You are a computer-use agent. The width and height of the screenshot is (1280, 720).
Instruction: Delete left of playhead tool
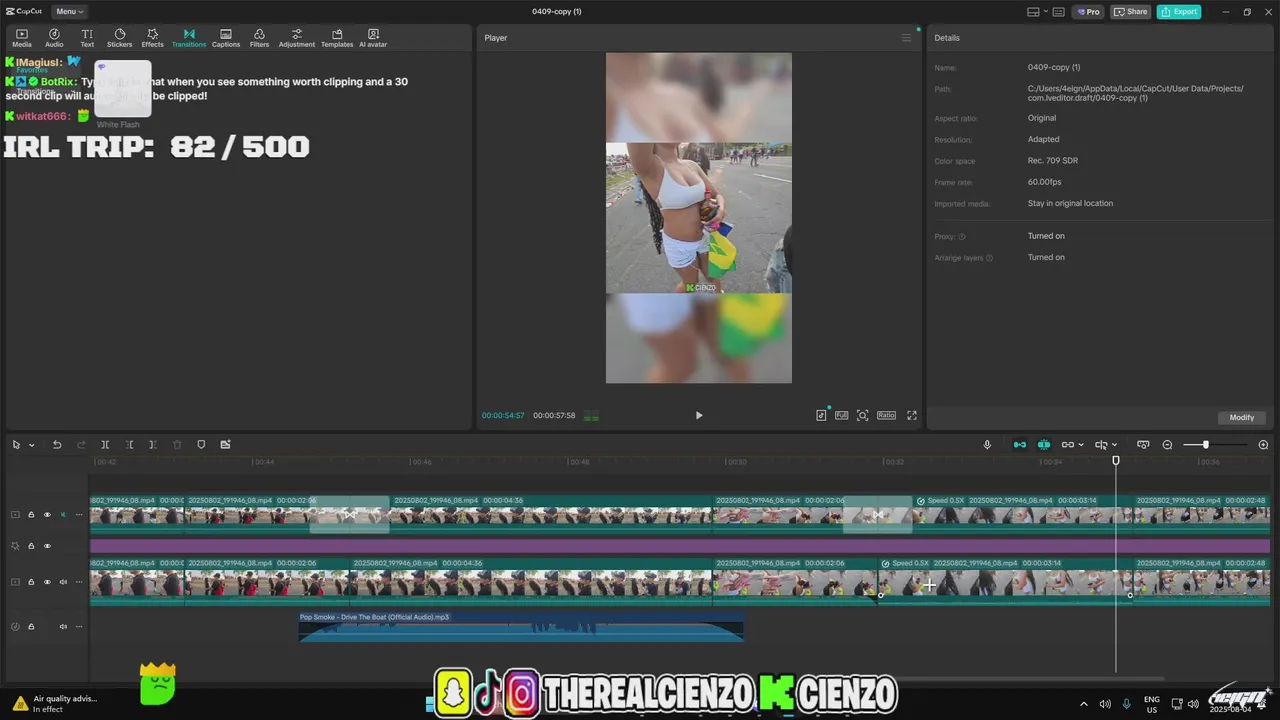pos(129,445)
